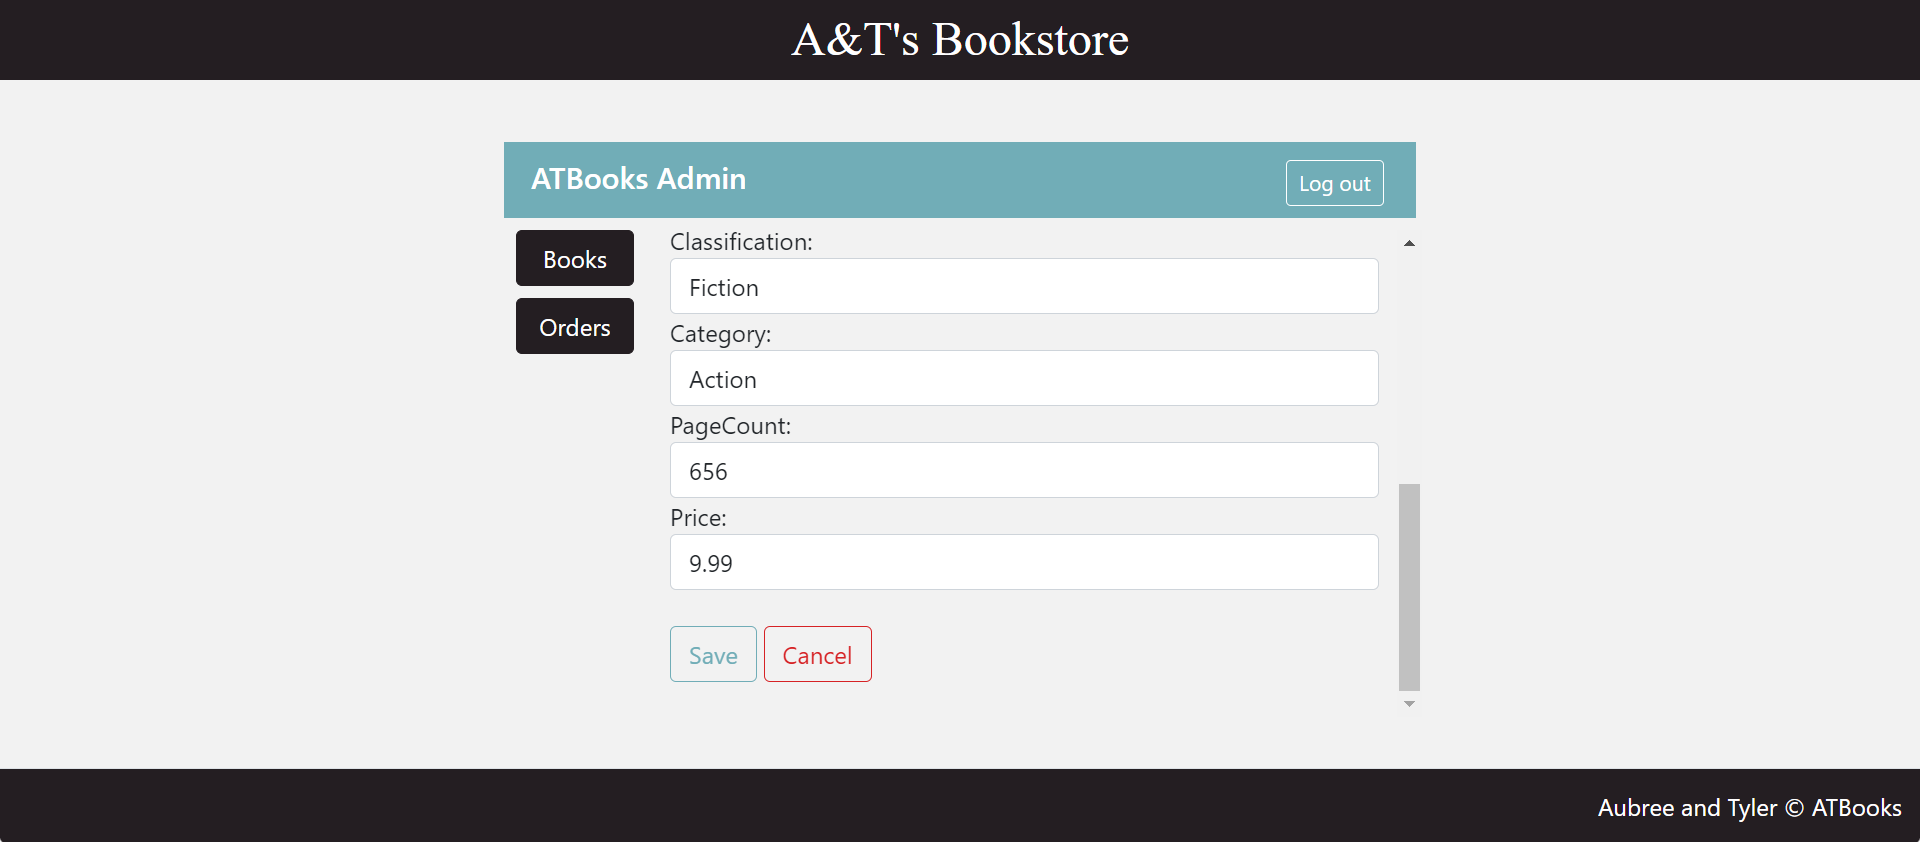
Task: Click the Category: label
Action: click(720, 334)
